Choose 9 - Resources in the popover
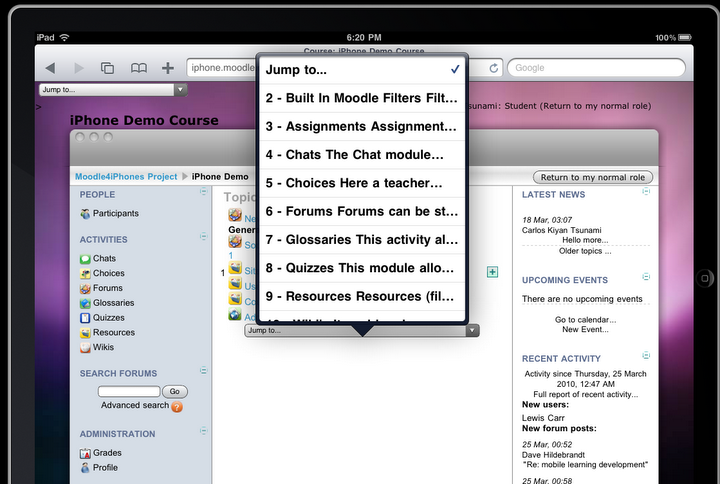Viewport: 720px width, 484px height. (x=363, y=297)
